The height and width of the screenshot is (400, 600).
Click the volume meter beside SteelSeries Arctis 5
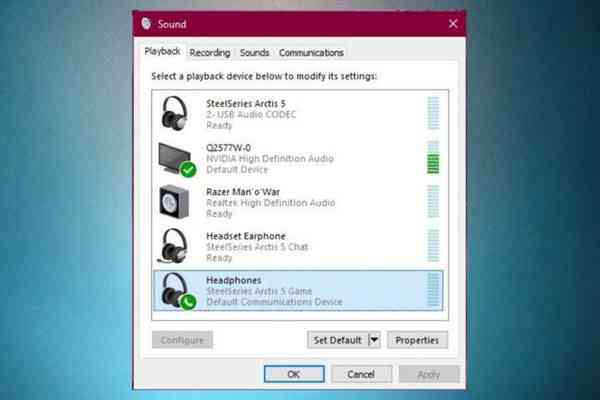point(433,113)
